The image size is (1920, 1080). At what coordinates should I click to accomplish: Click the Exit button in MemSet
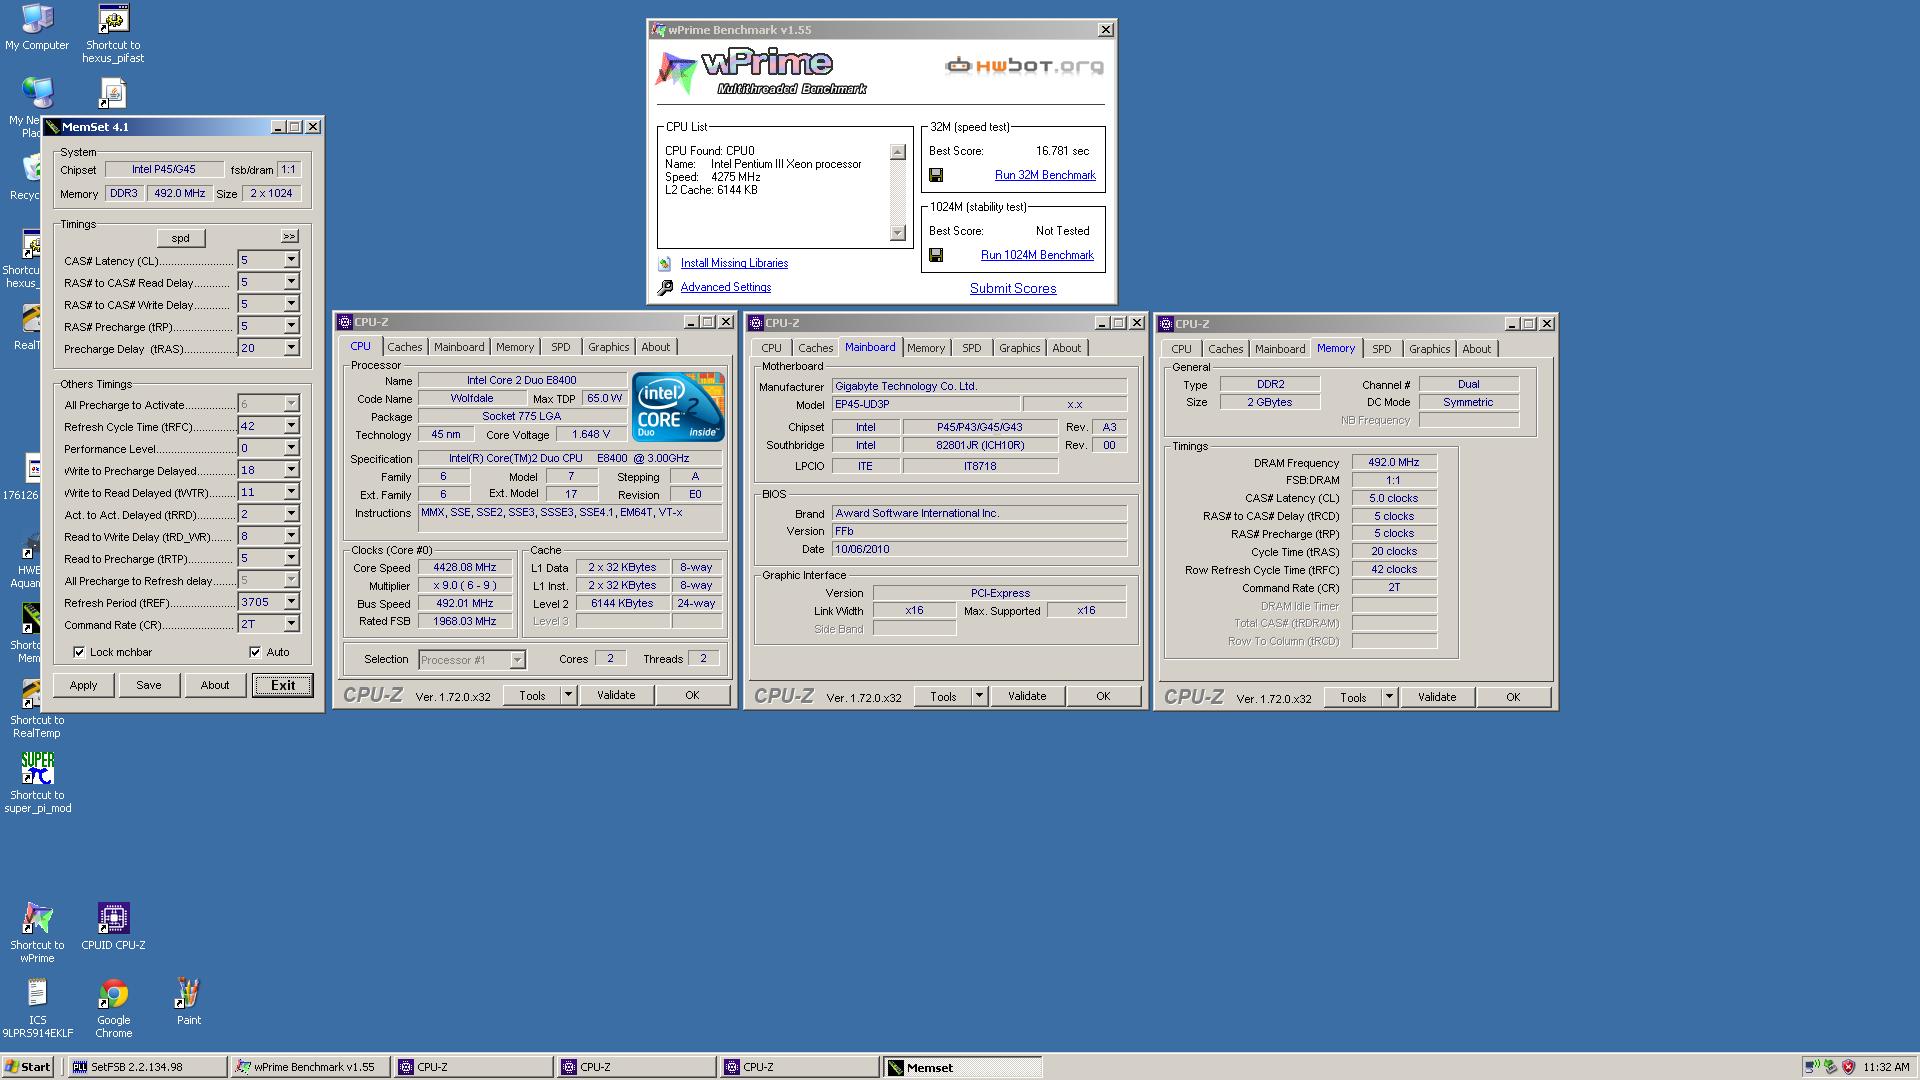(x=283, y=685)
